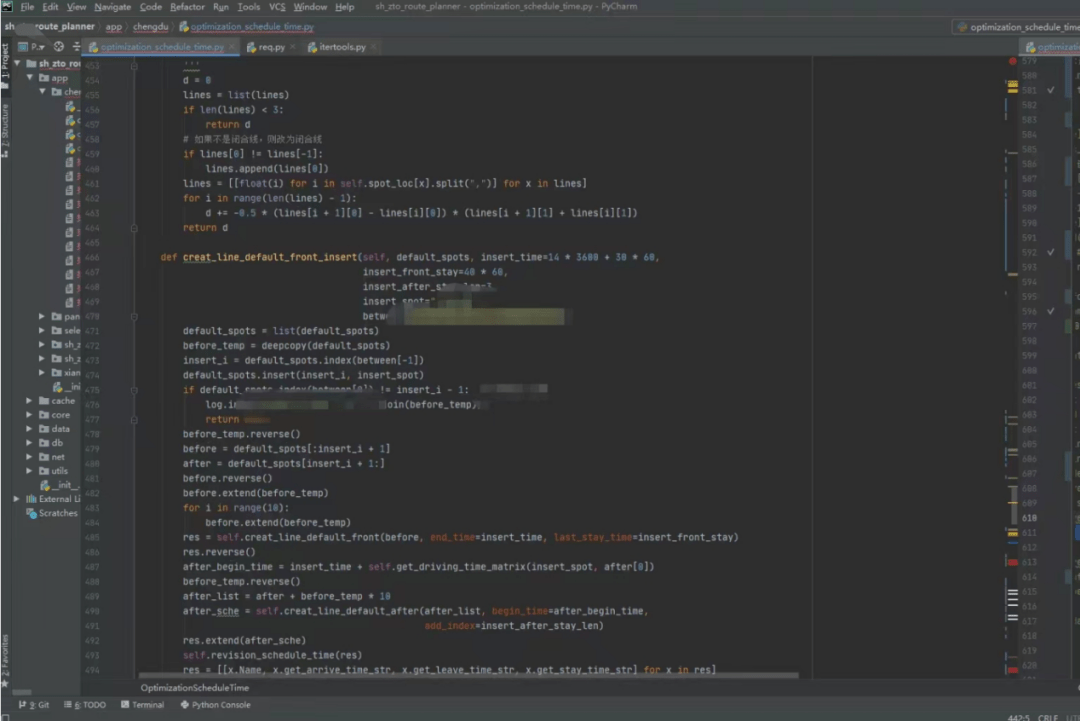
Task: Close the itertools.py tab
Action: [x=373, y=47]
